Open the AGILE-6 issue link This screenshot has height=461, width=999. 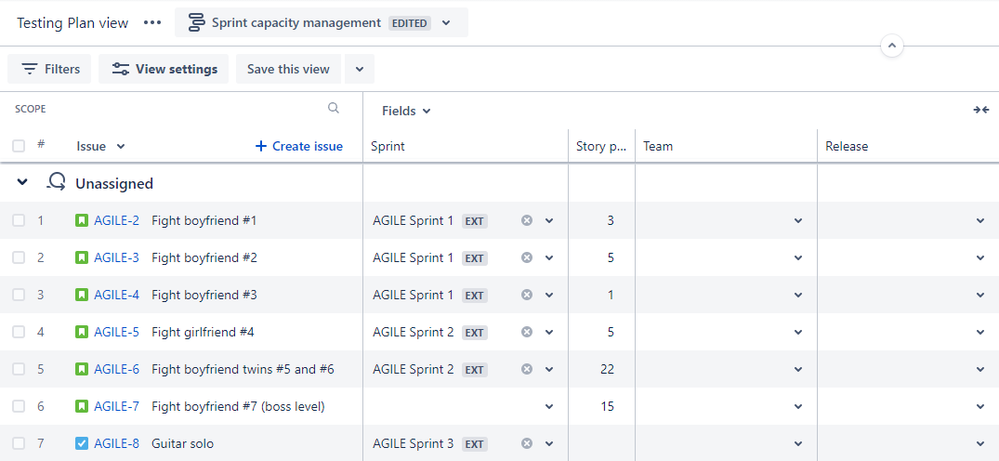point(116,369)
